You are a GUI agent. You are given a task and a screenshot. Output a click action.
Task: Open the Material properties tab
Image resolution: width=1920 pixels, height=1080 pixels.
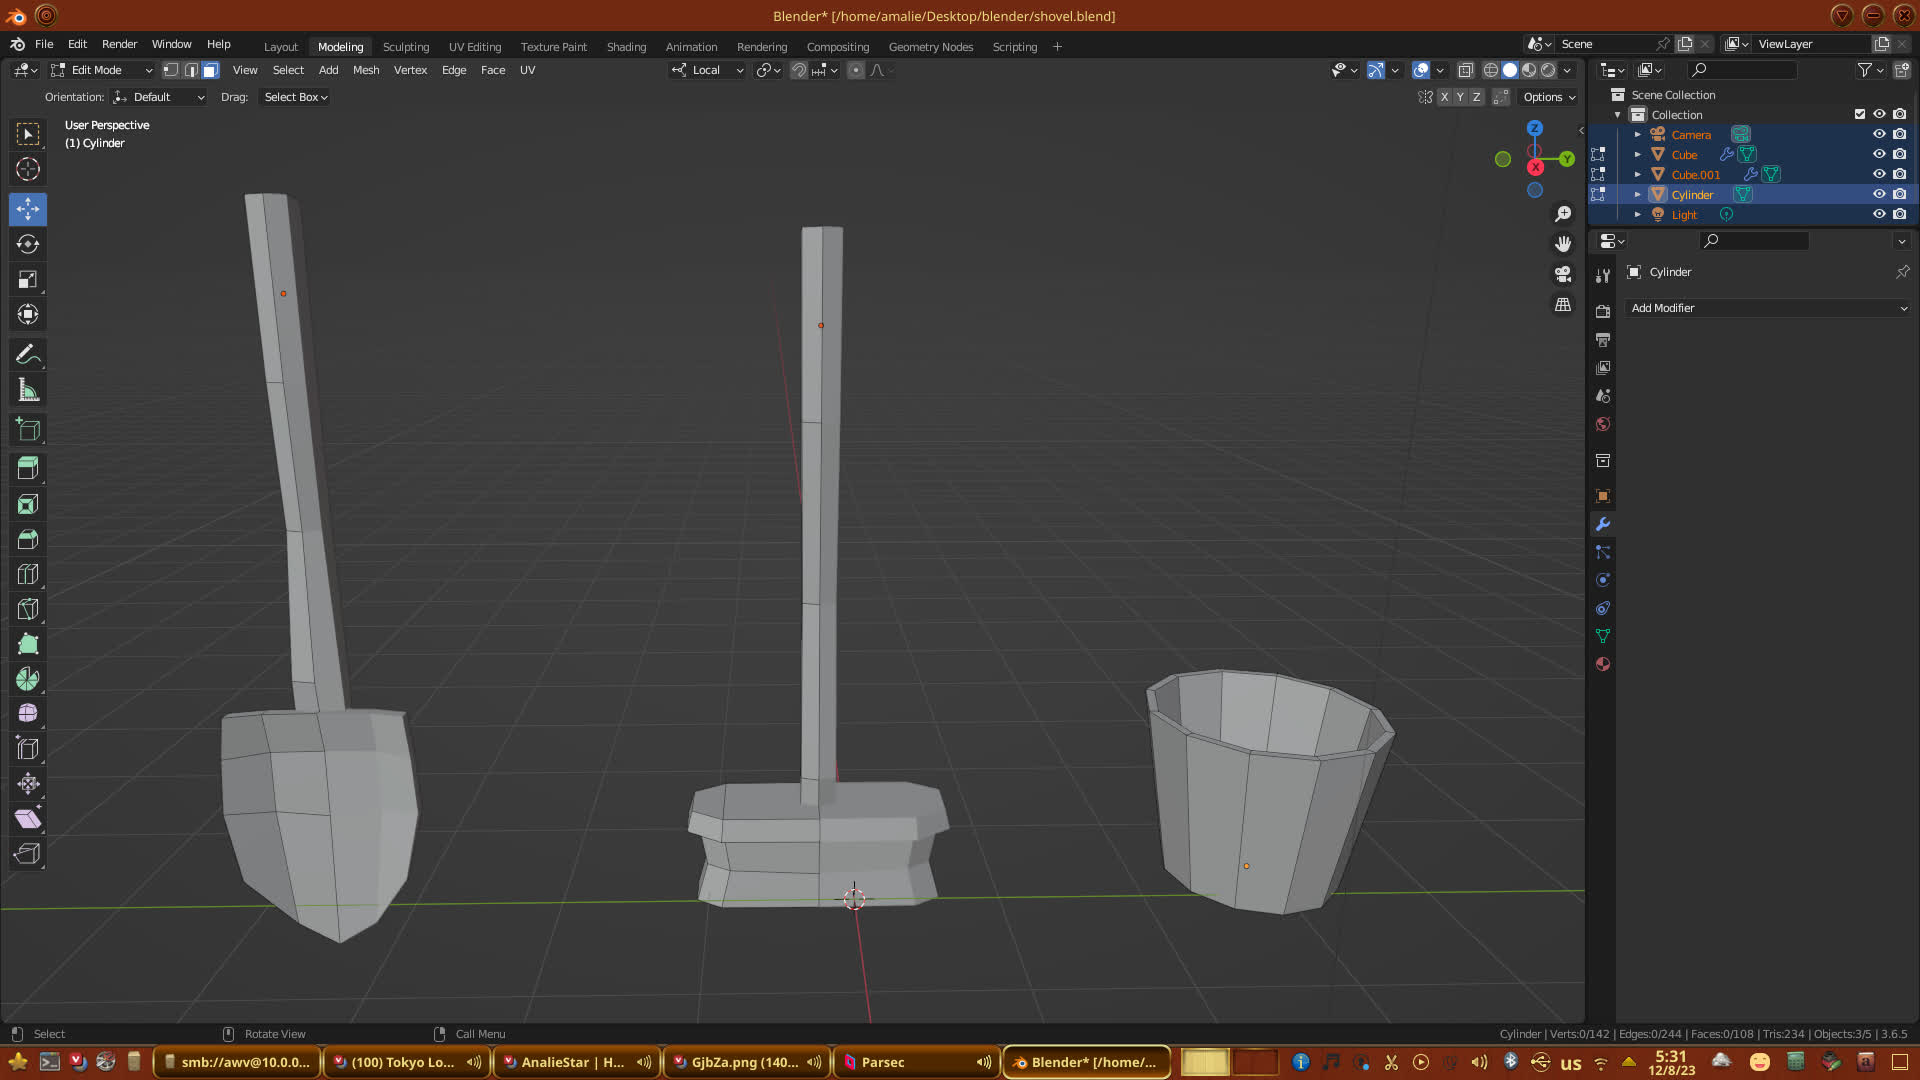[x=1603, y=664]
